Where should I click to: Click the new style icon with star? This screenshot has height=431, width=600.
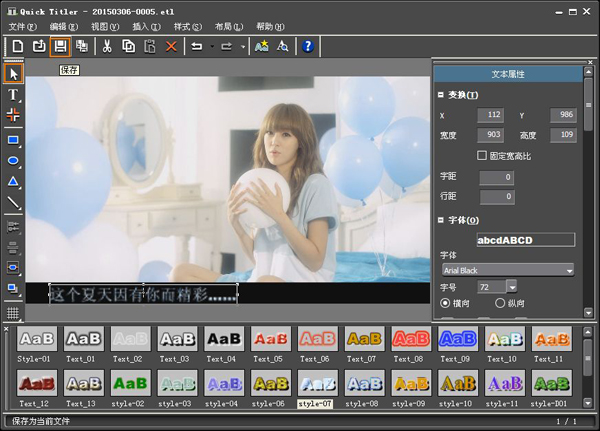point(262,46)
